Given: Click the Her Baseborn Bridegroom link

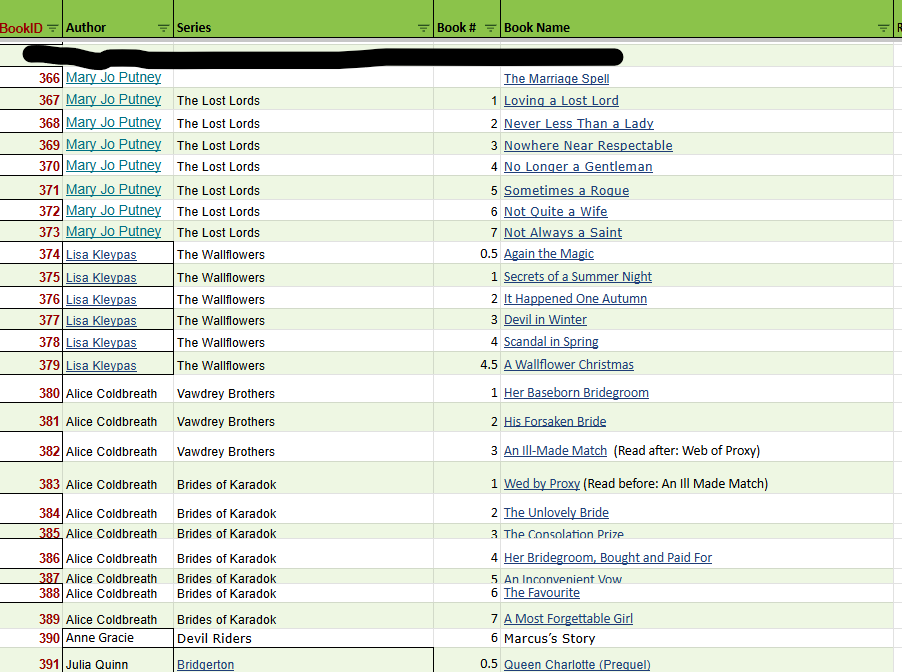Looking at the screenshot, I should (x=576, y=393).
